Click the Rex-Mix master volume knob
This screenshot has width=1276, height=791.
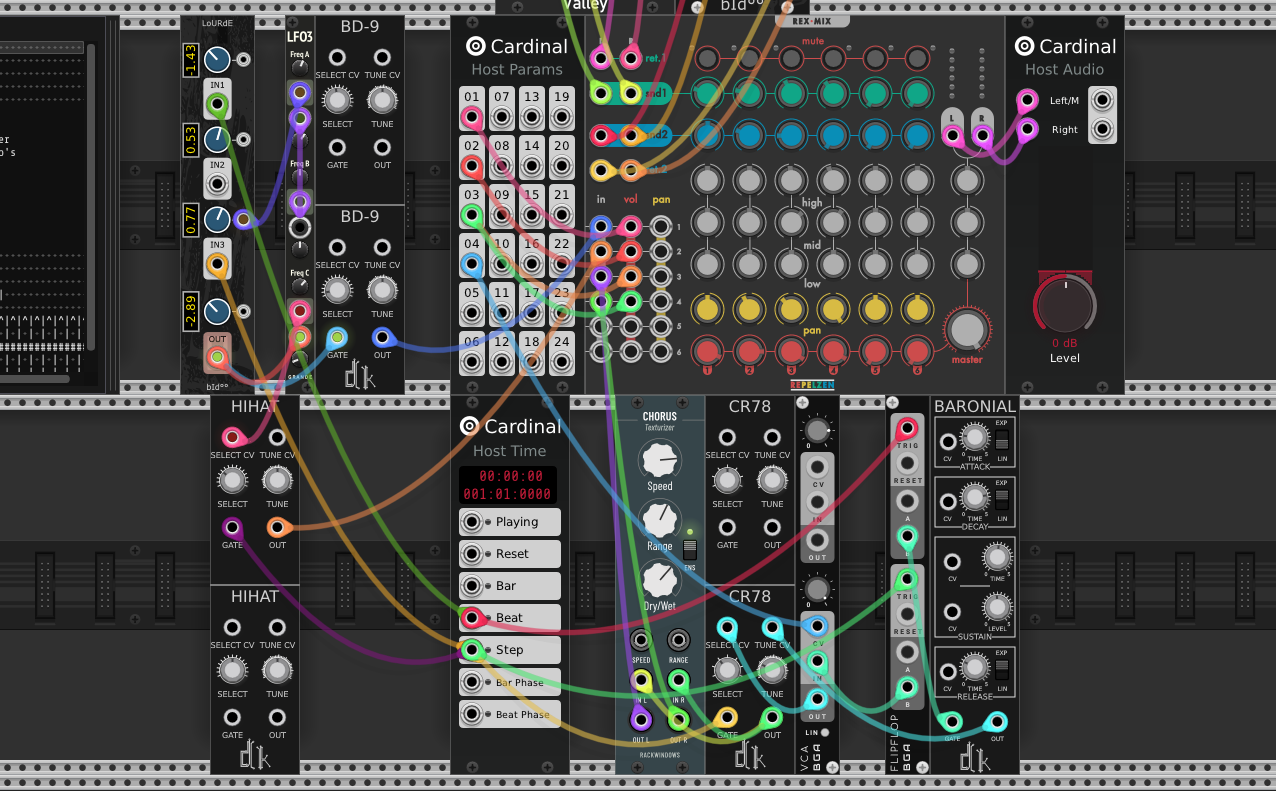pyautogui.click(x=966, y=330)
